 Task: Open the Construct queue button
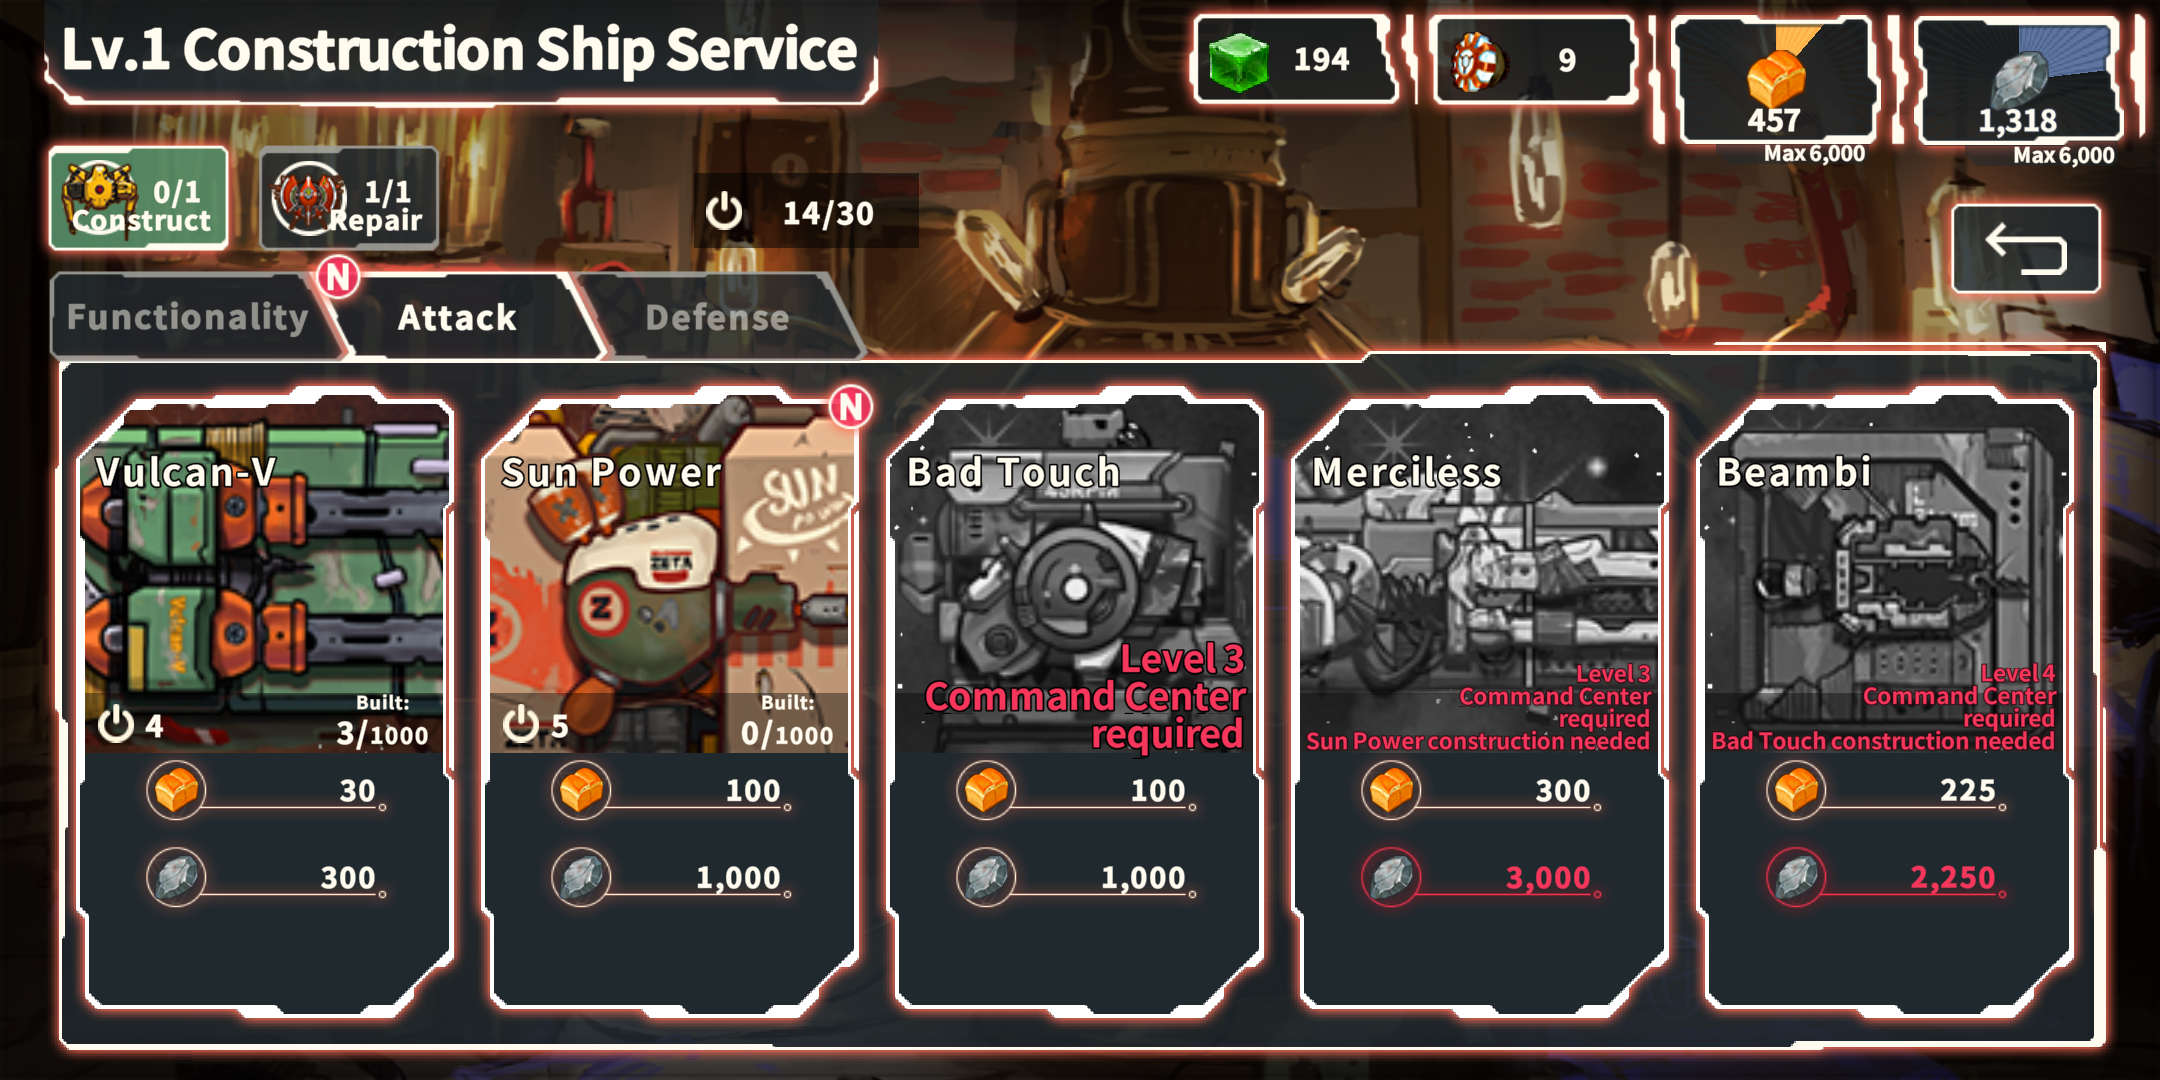(139, 198)
